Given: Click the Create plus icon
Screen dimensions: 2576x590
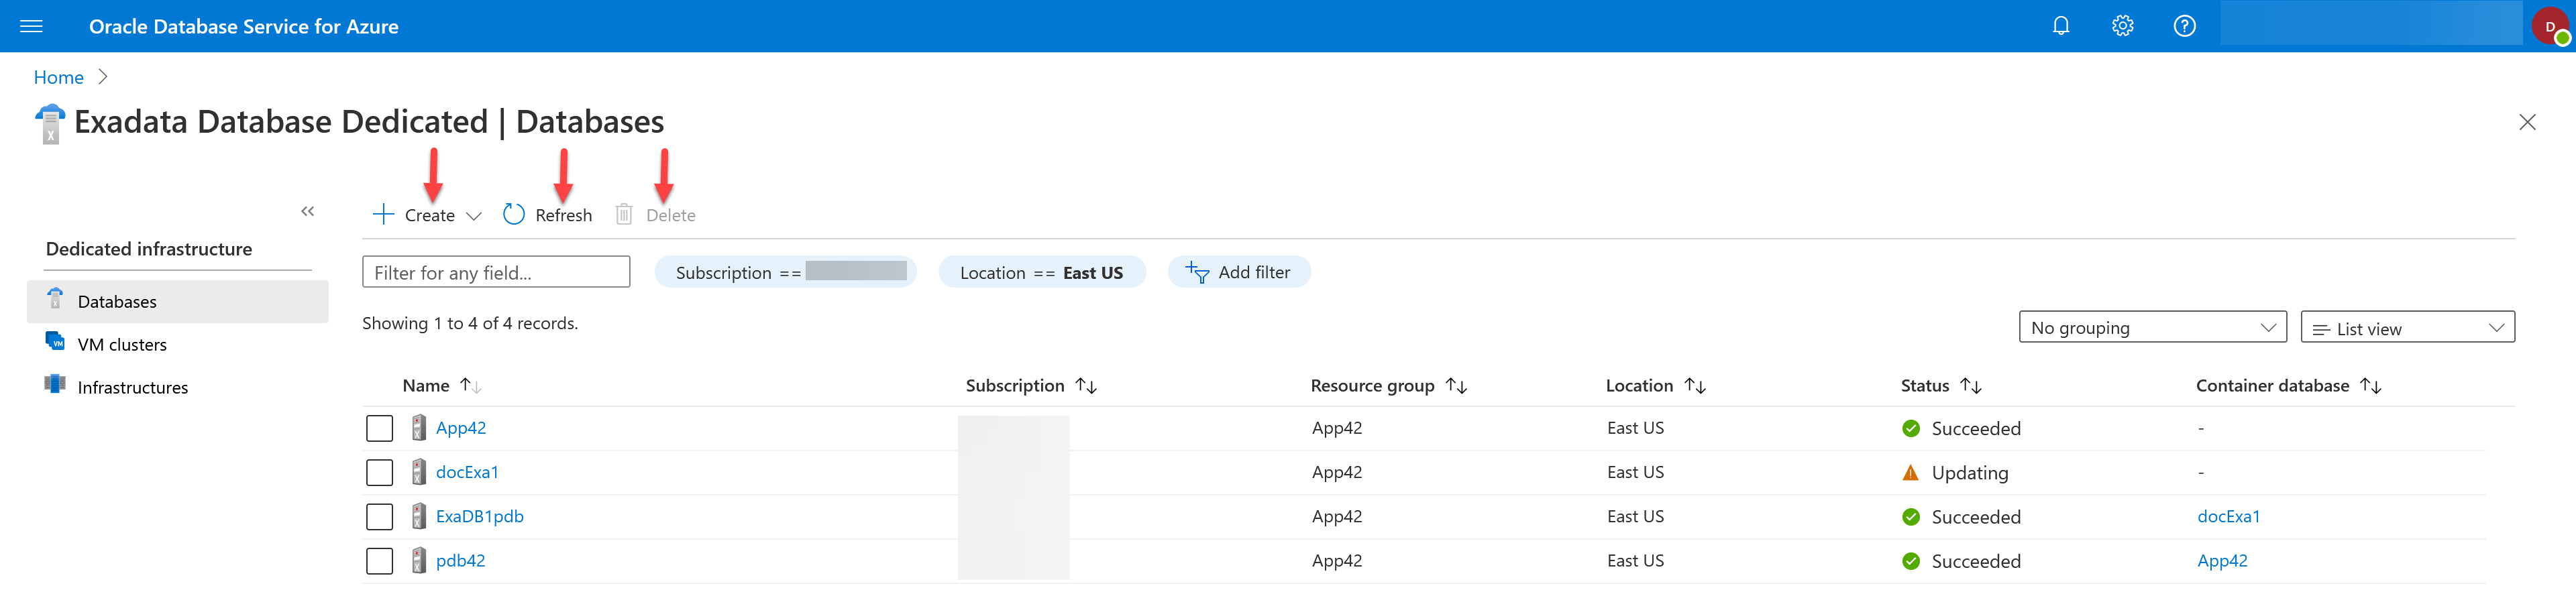Looking at the screenshot, I should click(383, 214).
